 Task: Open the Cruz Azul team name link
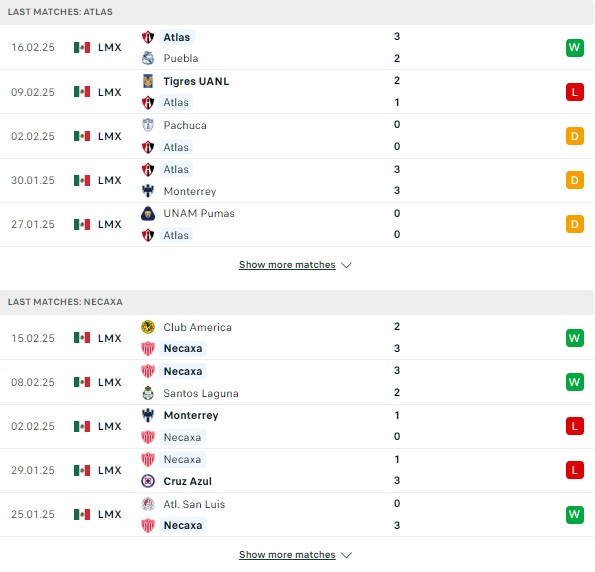coord(187,481)
